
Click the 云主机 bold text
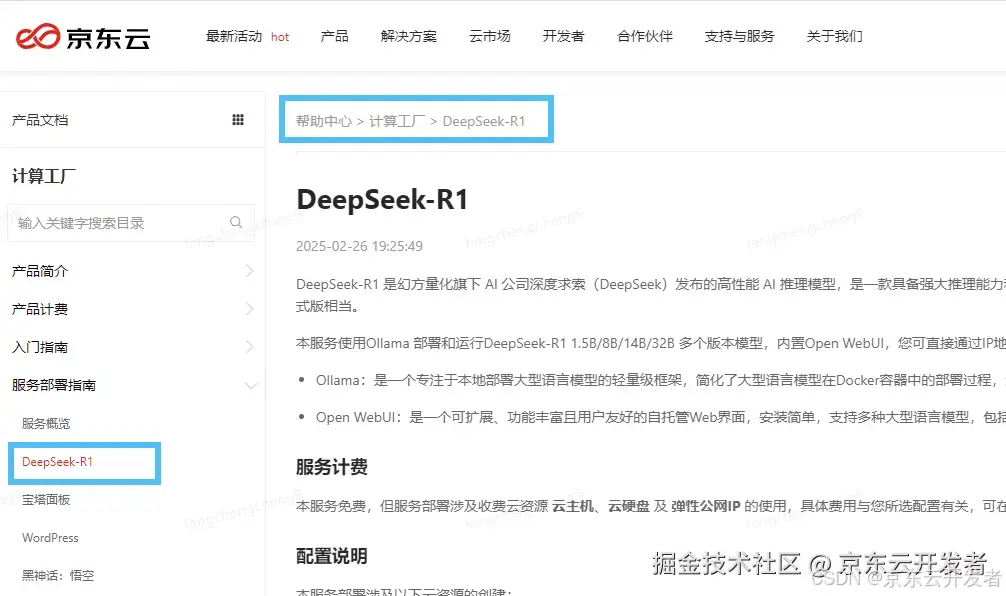click(x=573, y=506)
